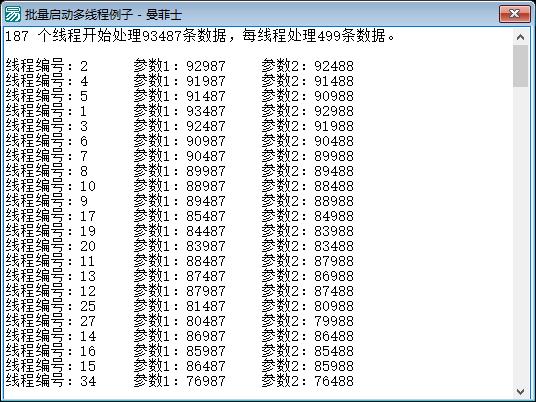
Task: Click the value 参数2: 90988
Action: (x=308, y=96)
